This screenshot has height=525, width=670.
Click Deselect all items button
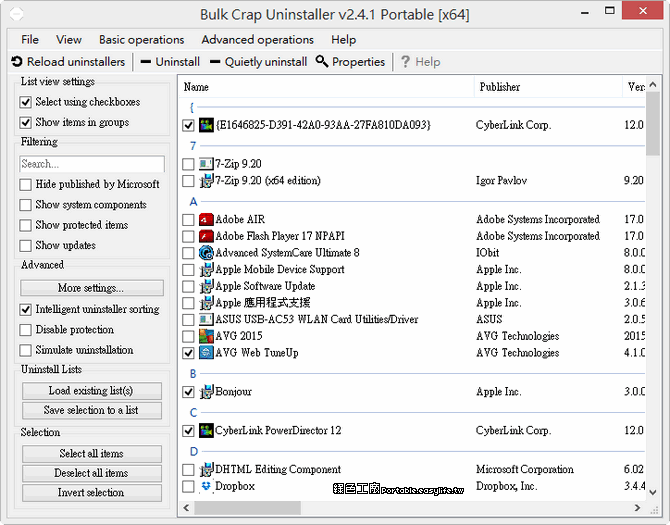(92, 473)
